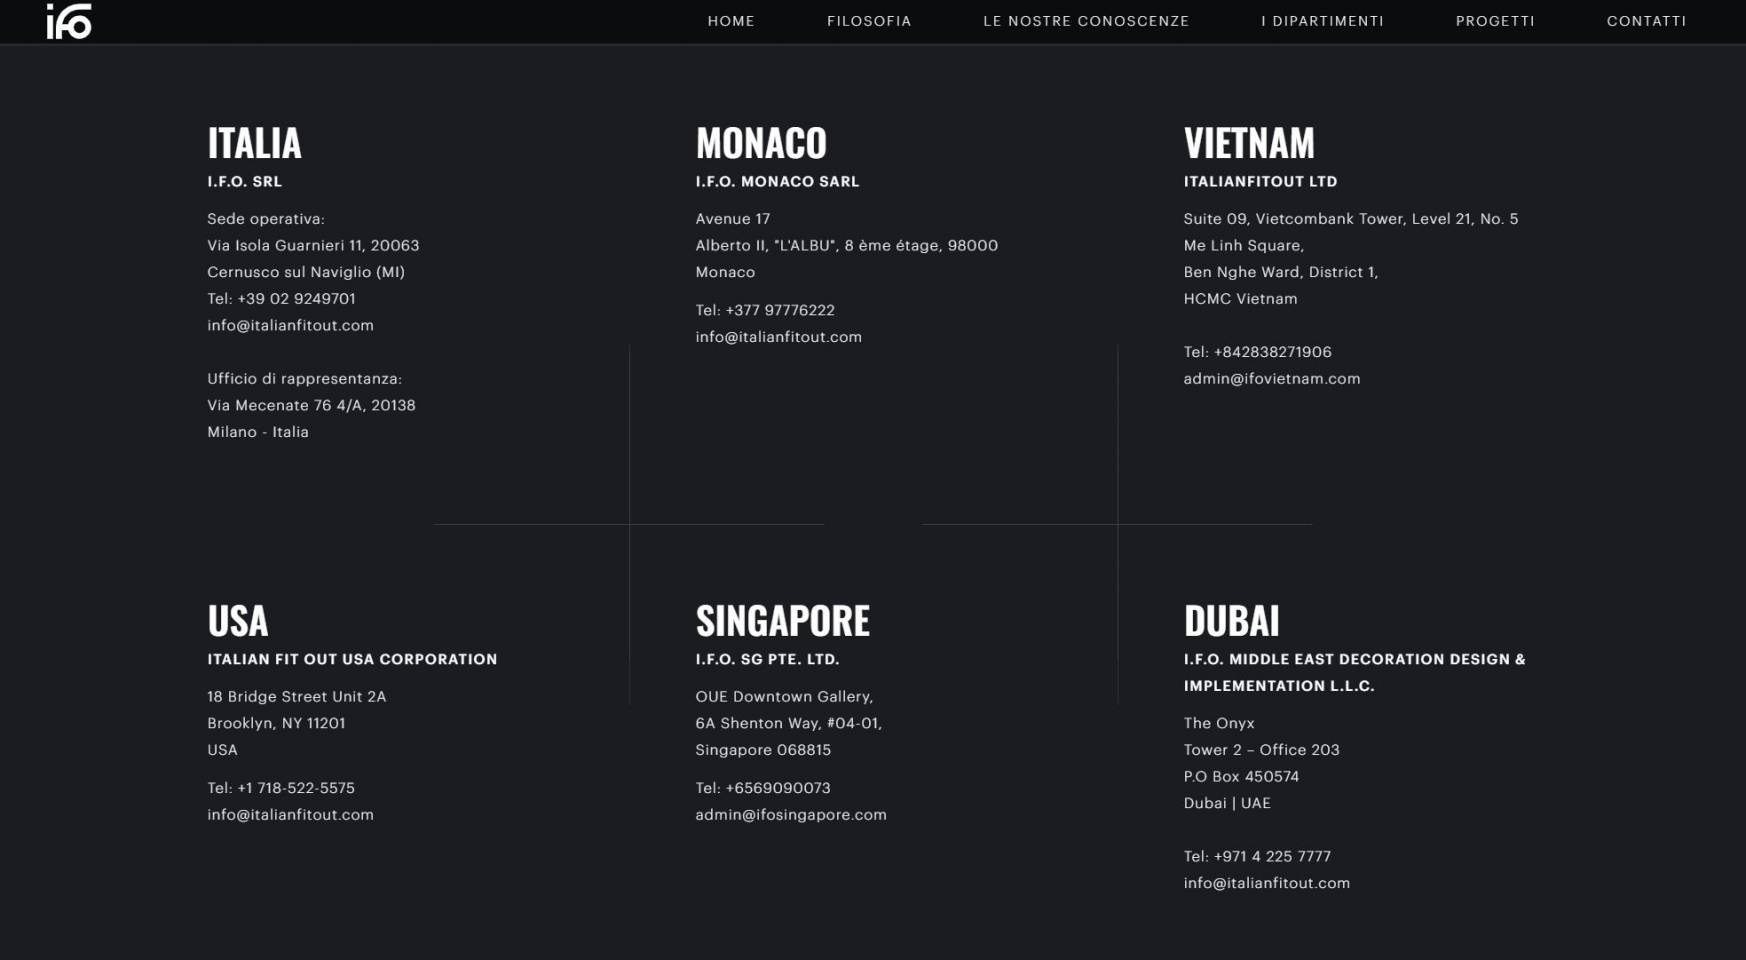Select the MONACO heading
The height and width of the screenshot is (960, 1746).
pos(761,143)
